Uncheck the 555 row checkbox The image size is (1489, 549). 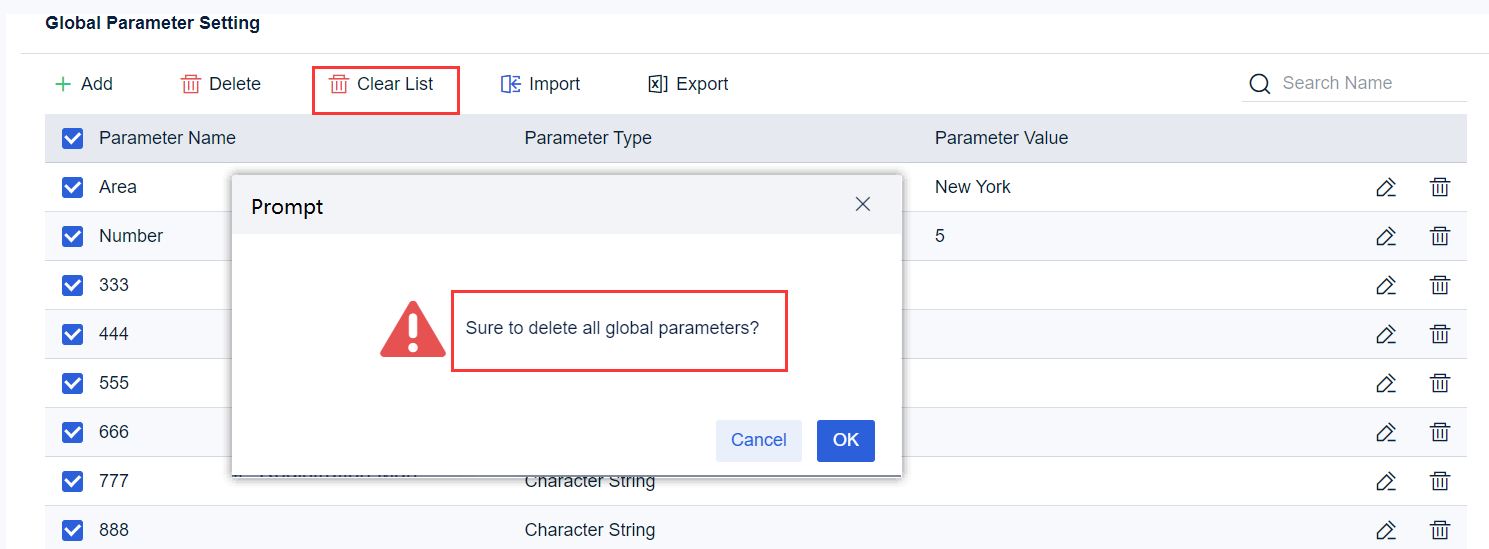[72, 383]
